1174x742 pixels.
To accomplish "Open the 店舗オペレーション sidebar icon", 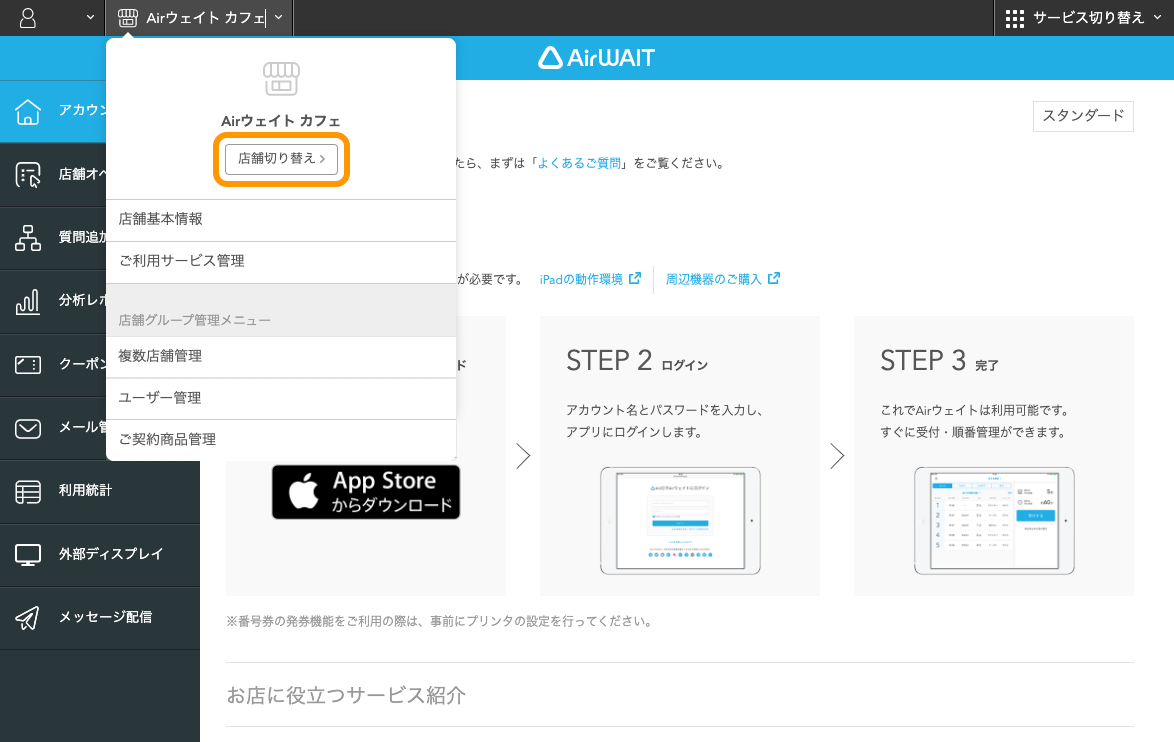I will click(28, 174).
